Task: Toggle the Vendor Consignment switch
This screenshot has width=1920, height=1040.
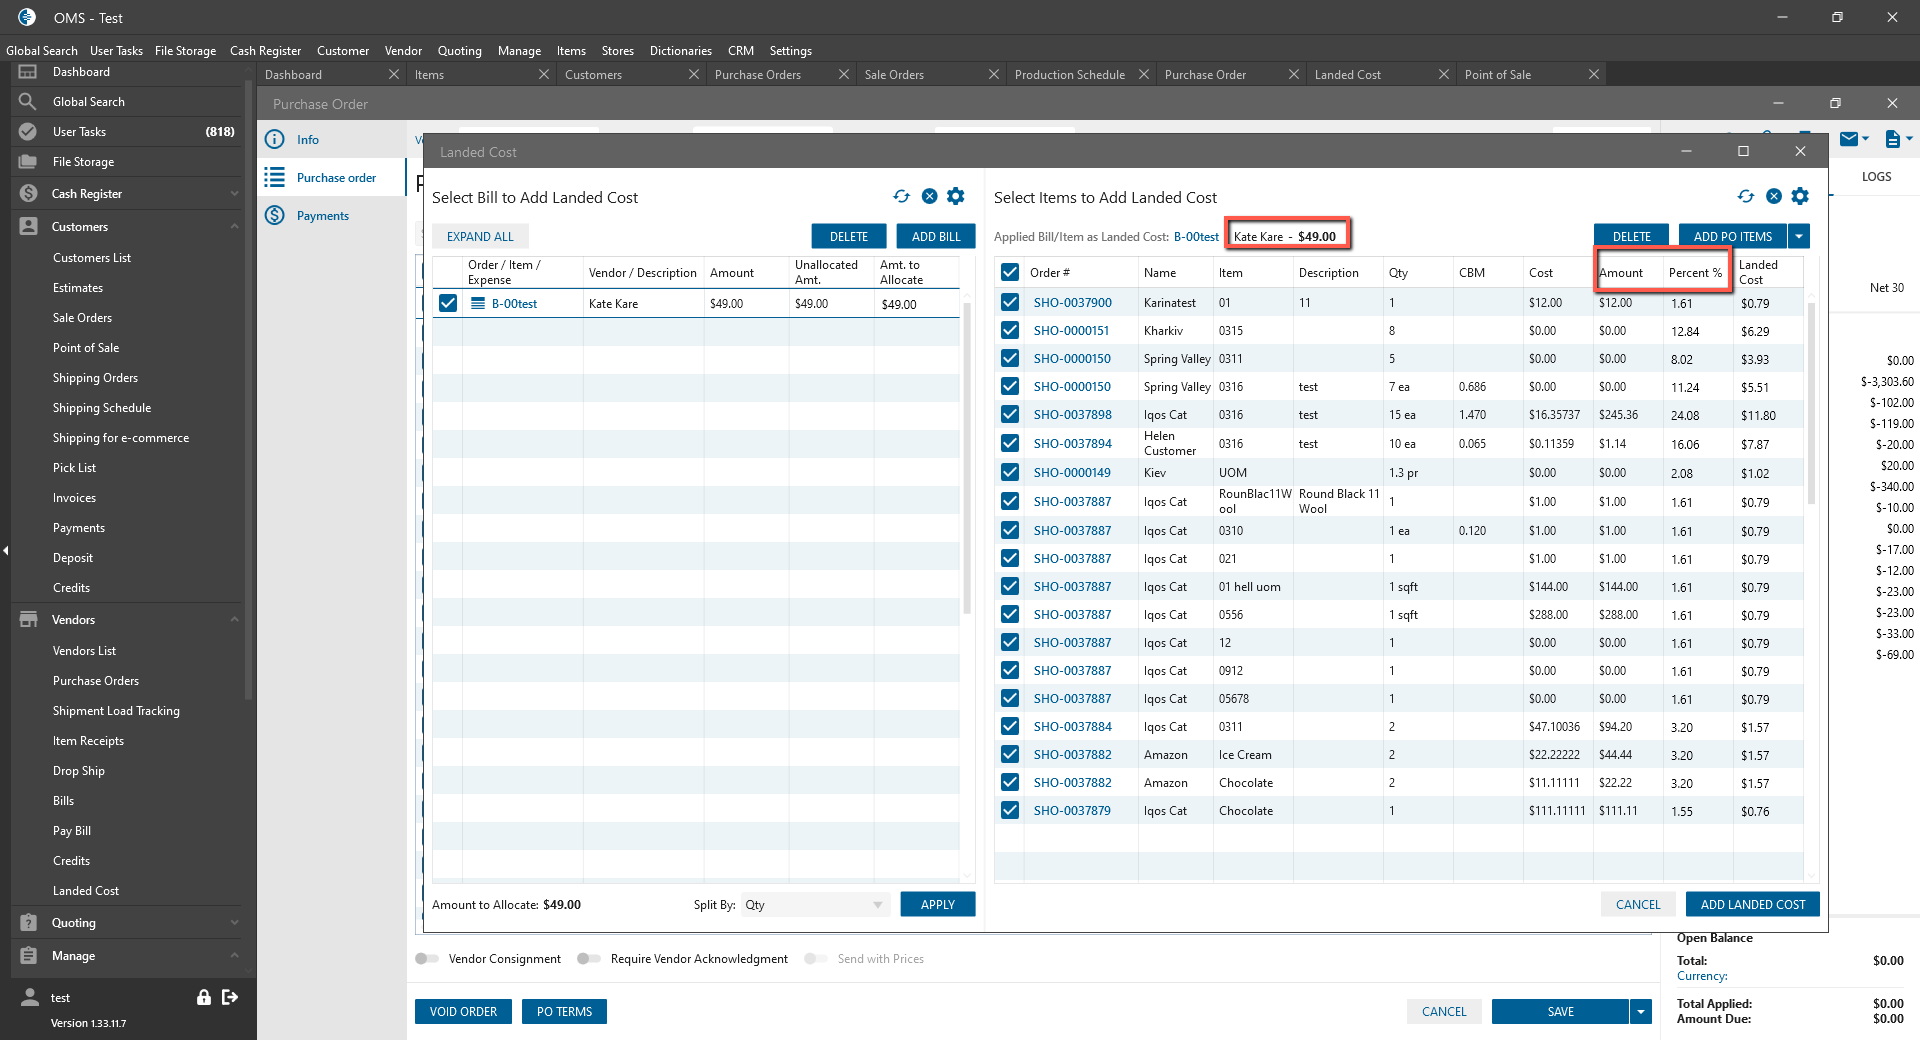Action: (427, 959)
